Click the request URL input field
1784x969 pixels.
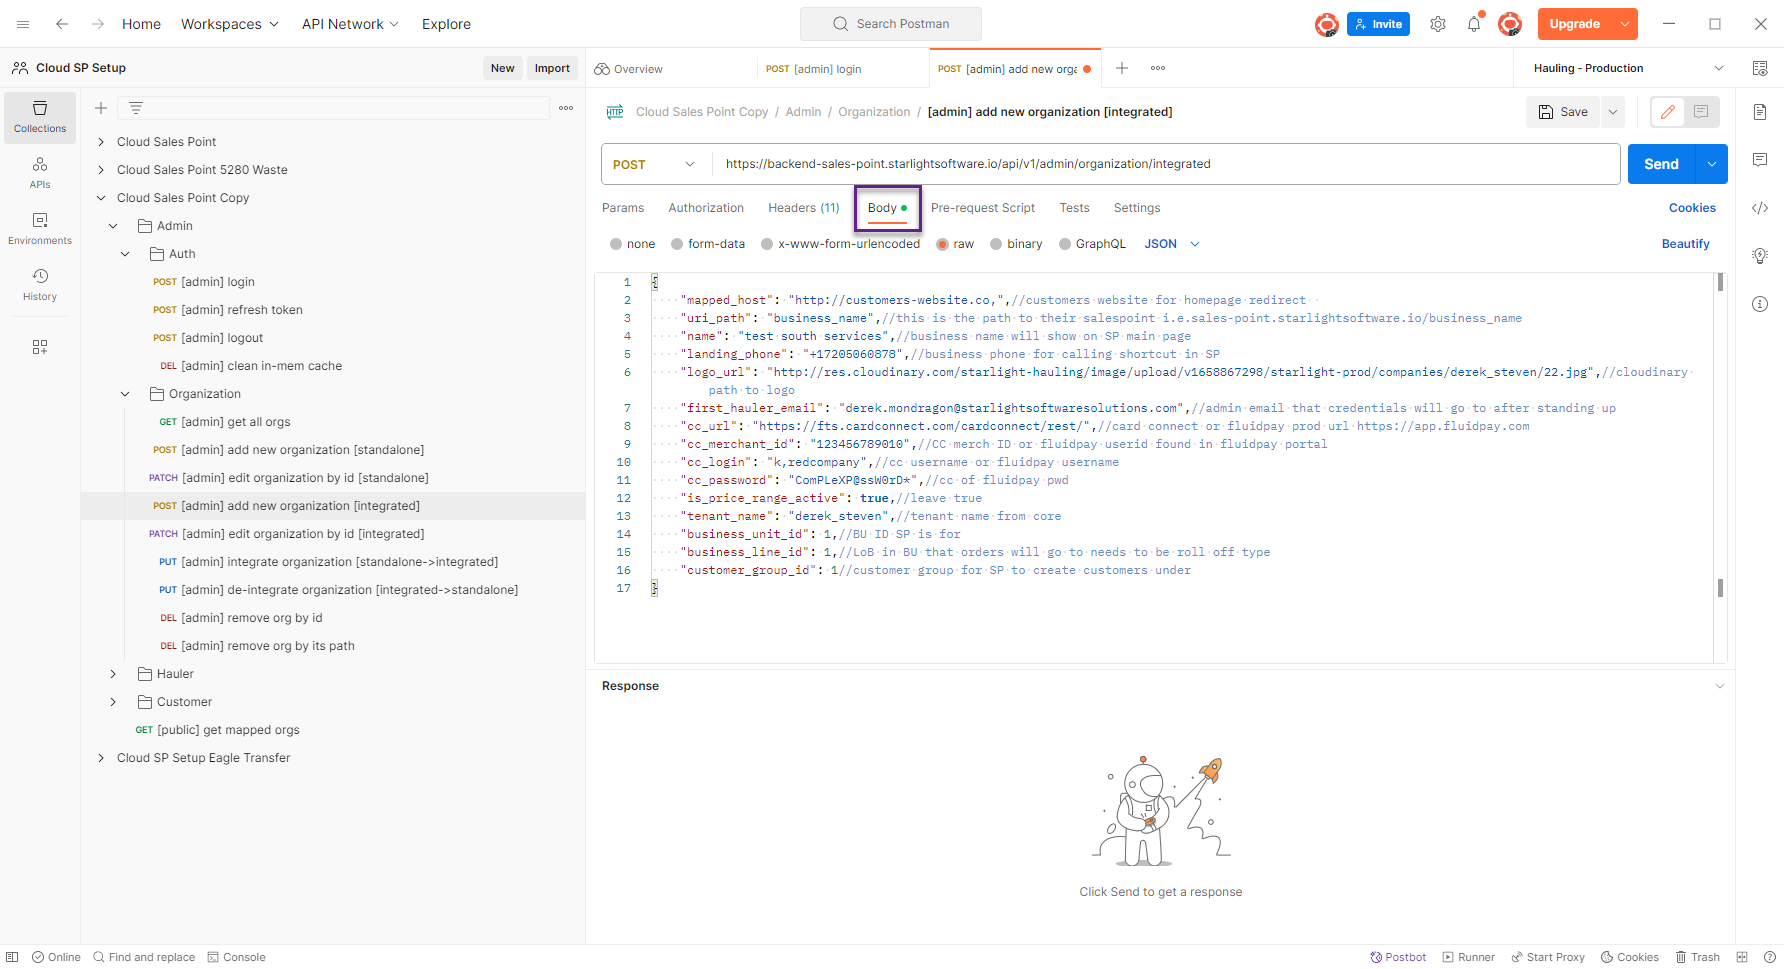[1165, 164]
